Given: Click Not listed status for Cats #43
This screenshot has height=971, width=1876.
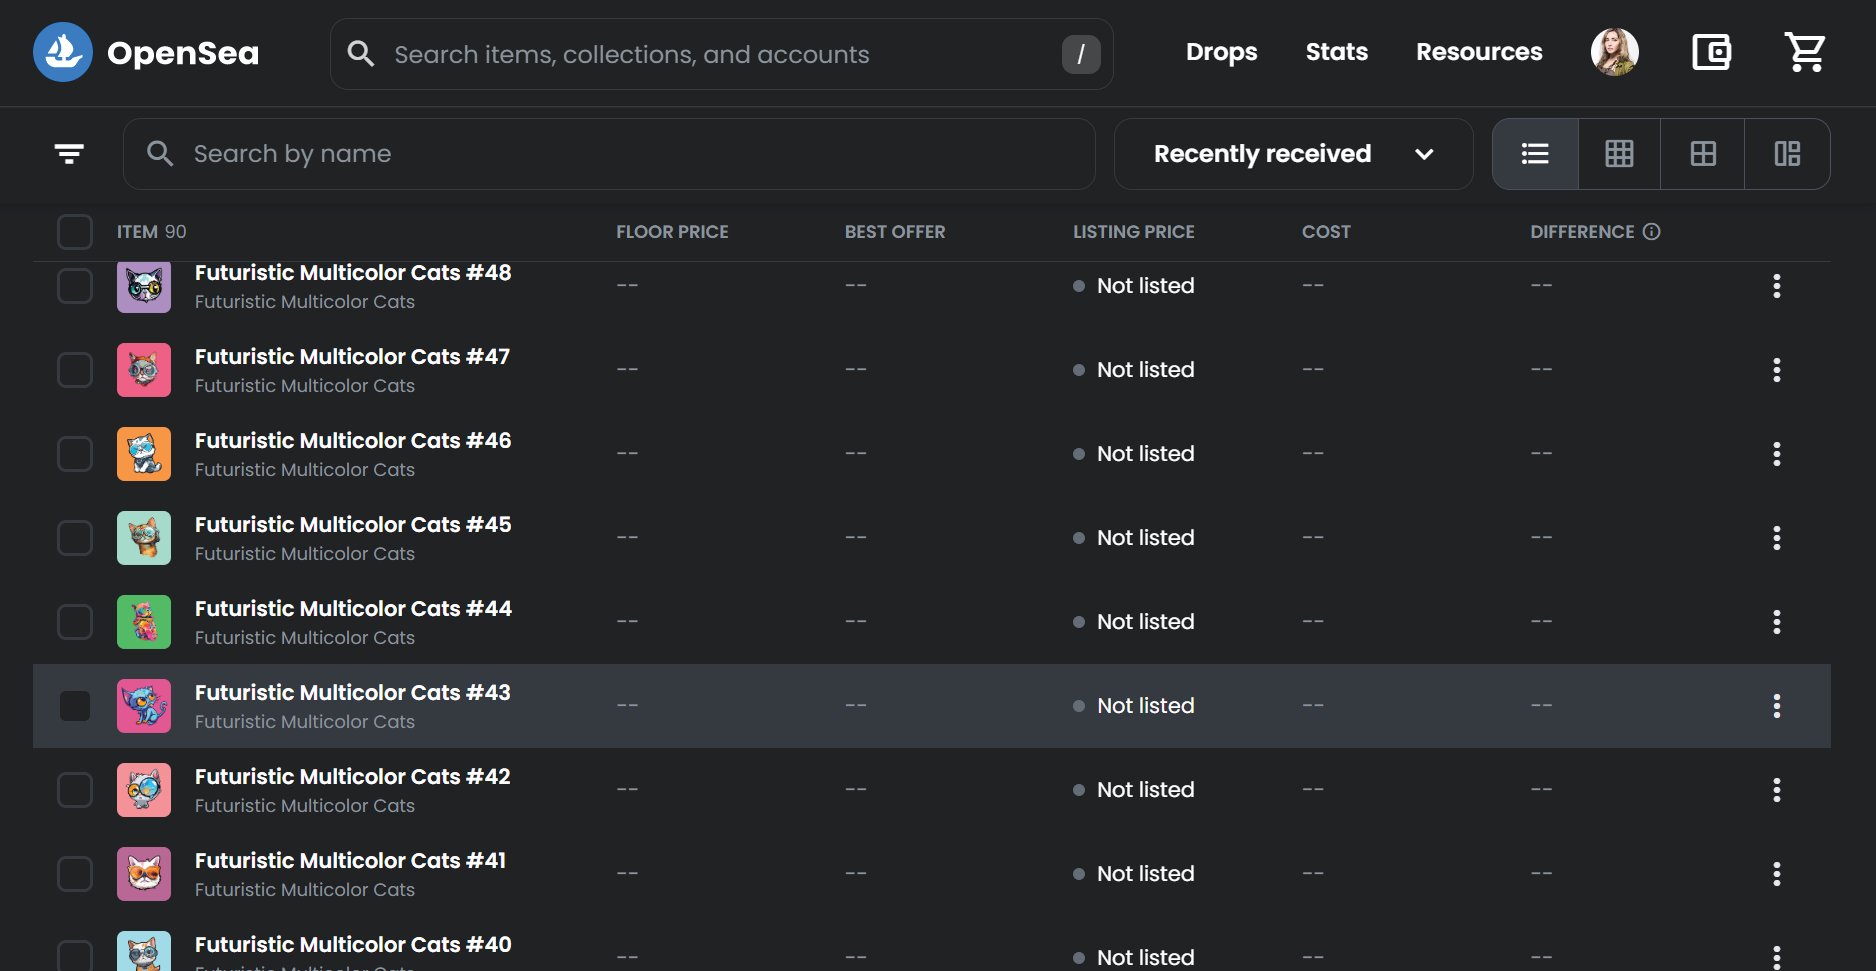Looking at the screenshot, I should (1134, 706).
